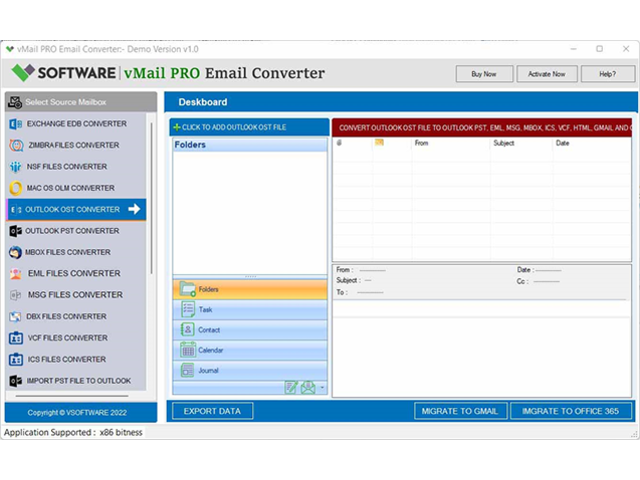Click the envelope icon in navigation footer

tap(308, 387)
